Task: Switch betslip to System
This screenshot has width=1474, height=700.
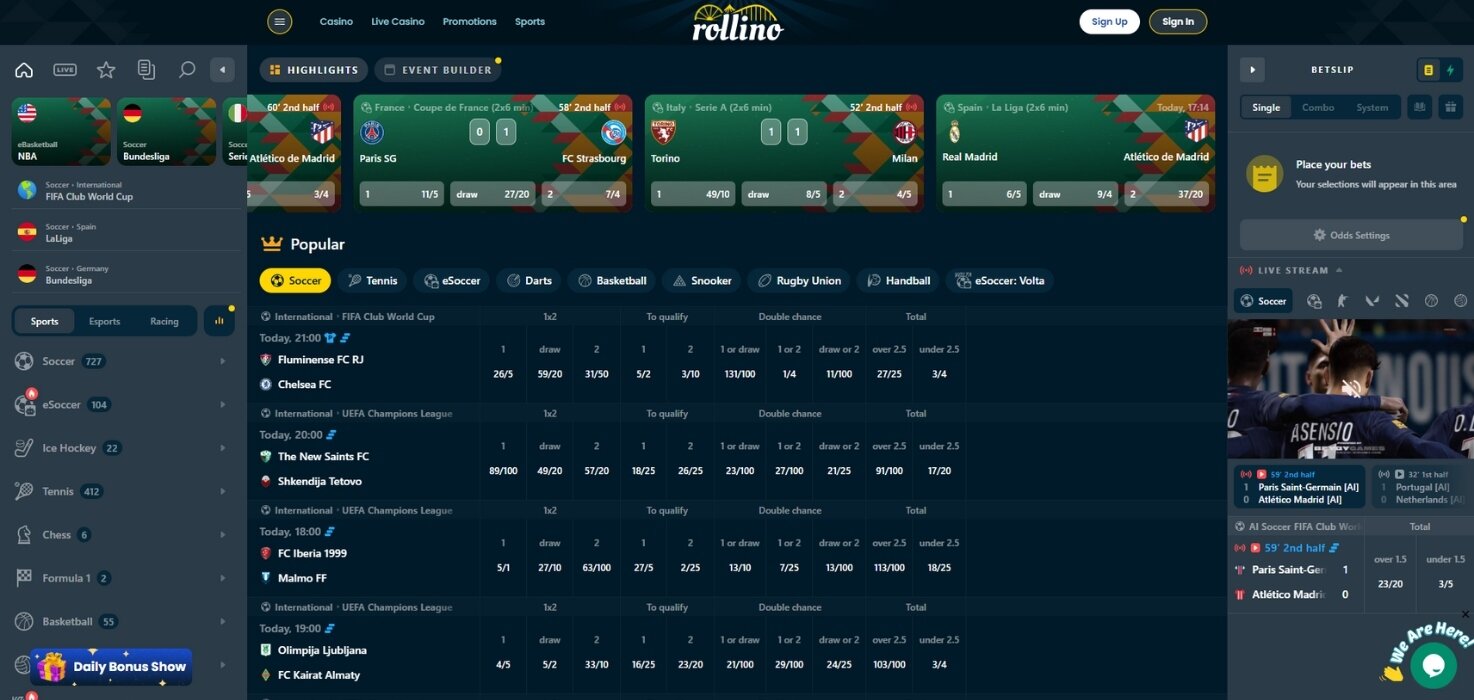Action: tap(1372, 107)
